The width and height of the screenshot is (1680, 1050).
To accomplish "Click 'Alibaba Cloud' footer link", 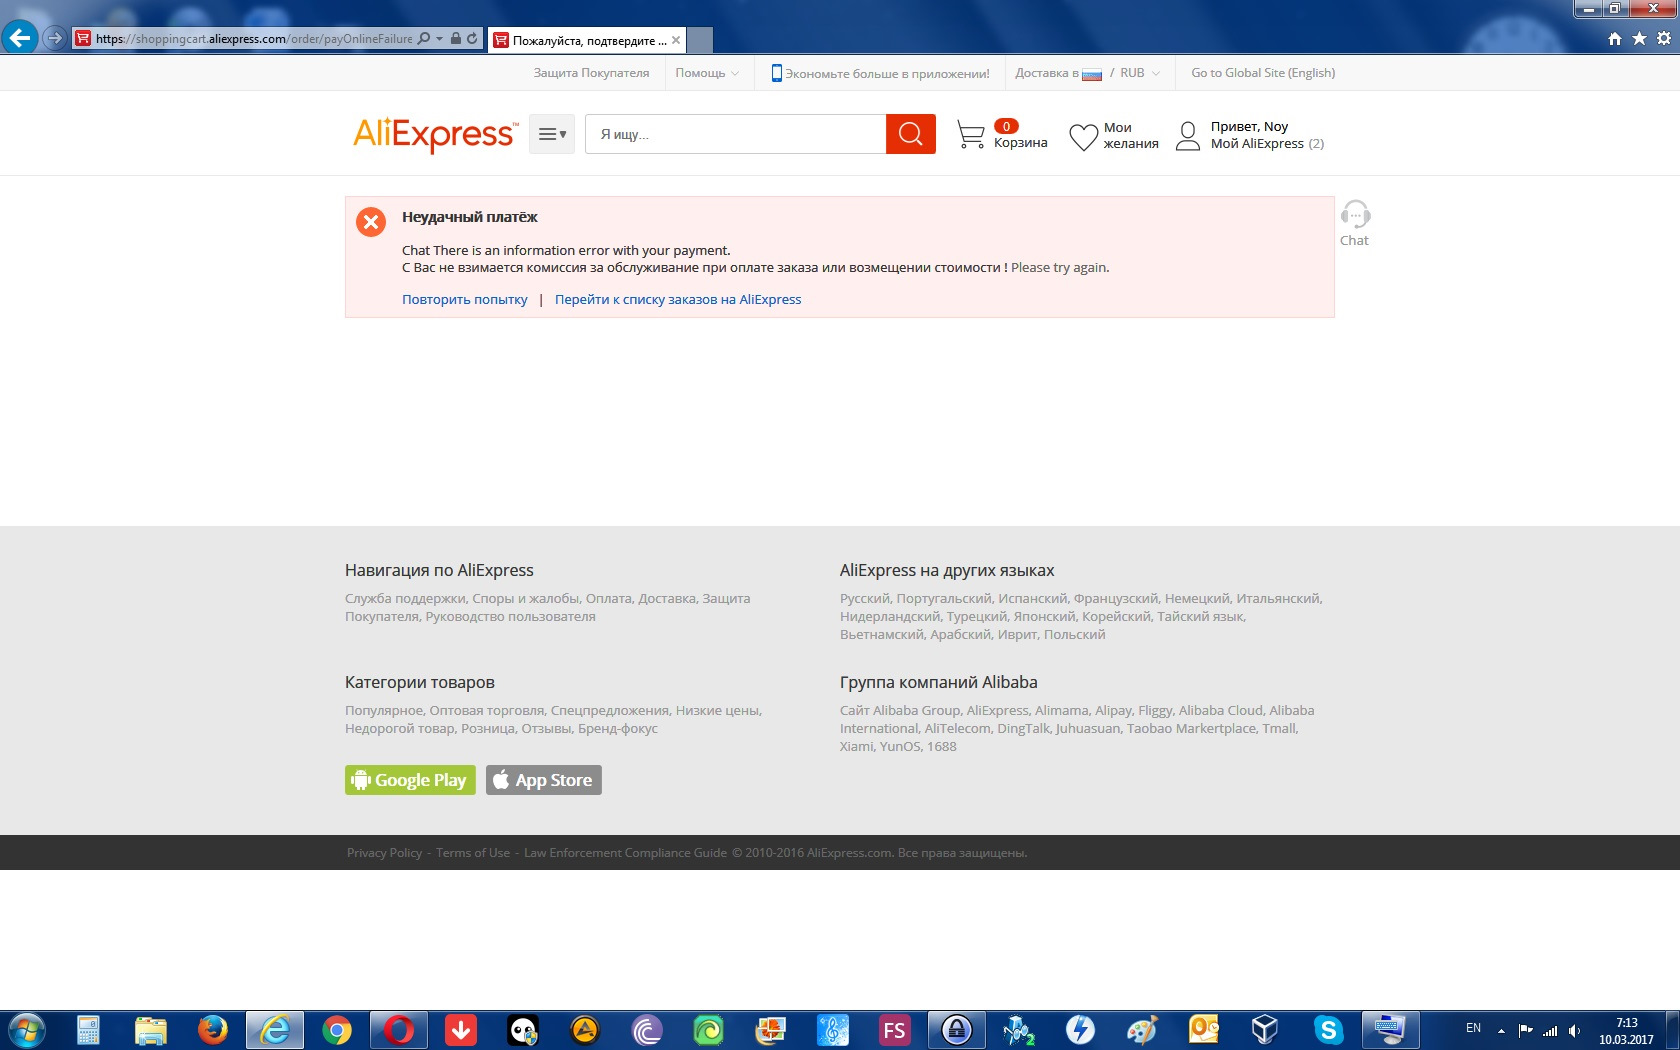I will (x=1220, y=711).
